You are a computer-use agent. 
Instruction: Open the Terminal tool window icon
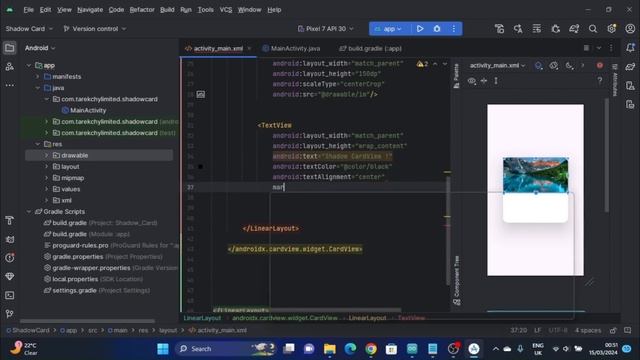(9, 295)
